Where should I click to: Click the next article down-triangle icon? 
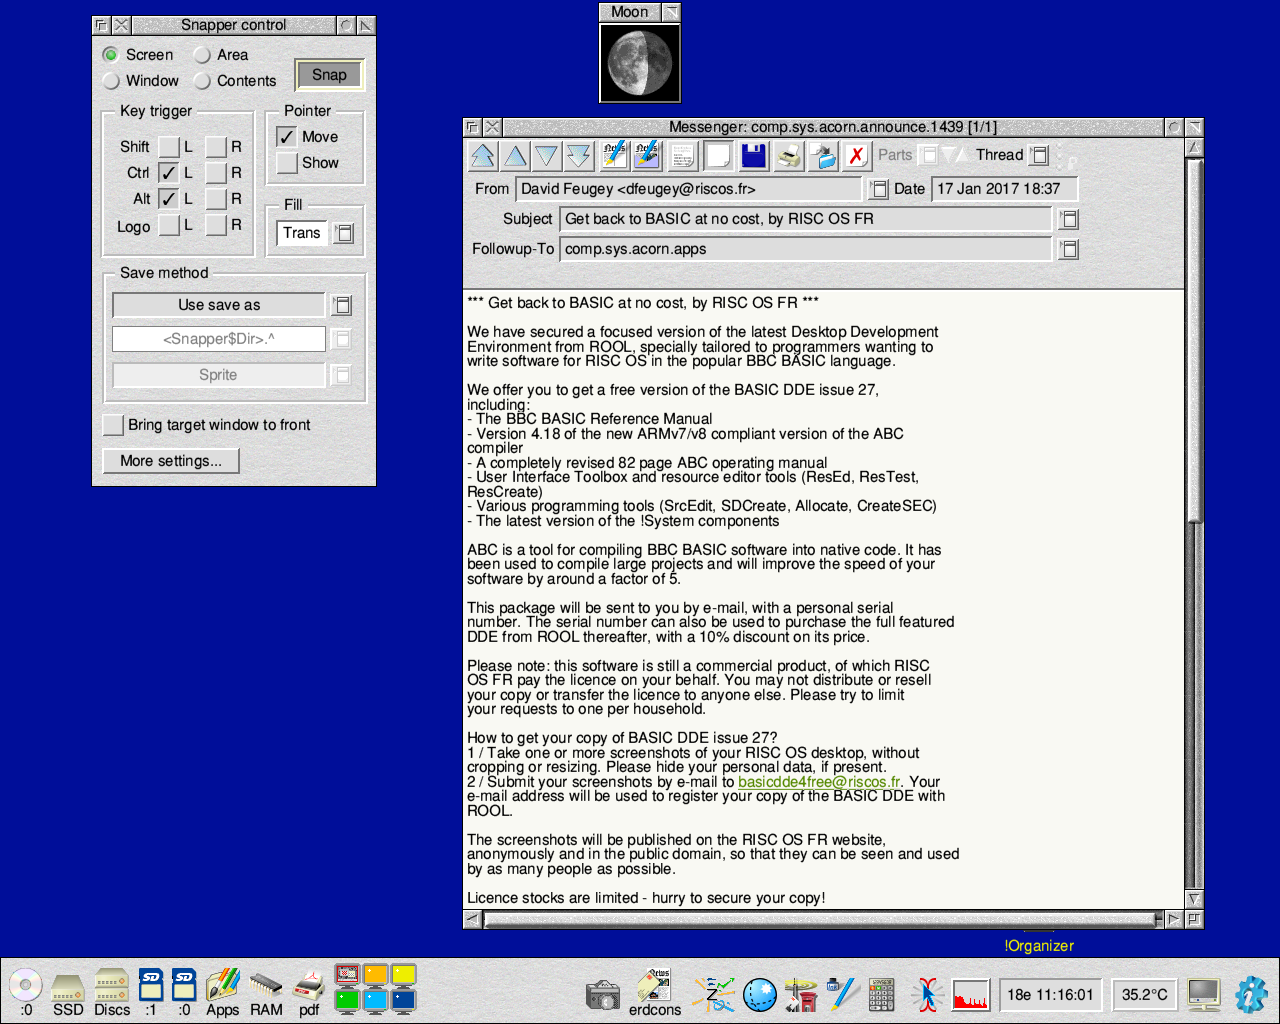[547, 155]
